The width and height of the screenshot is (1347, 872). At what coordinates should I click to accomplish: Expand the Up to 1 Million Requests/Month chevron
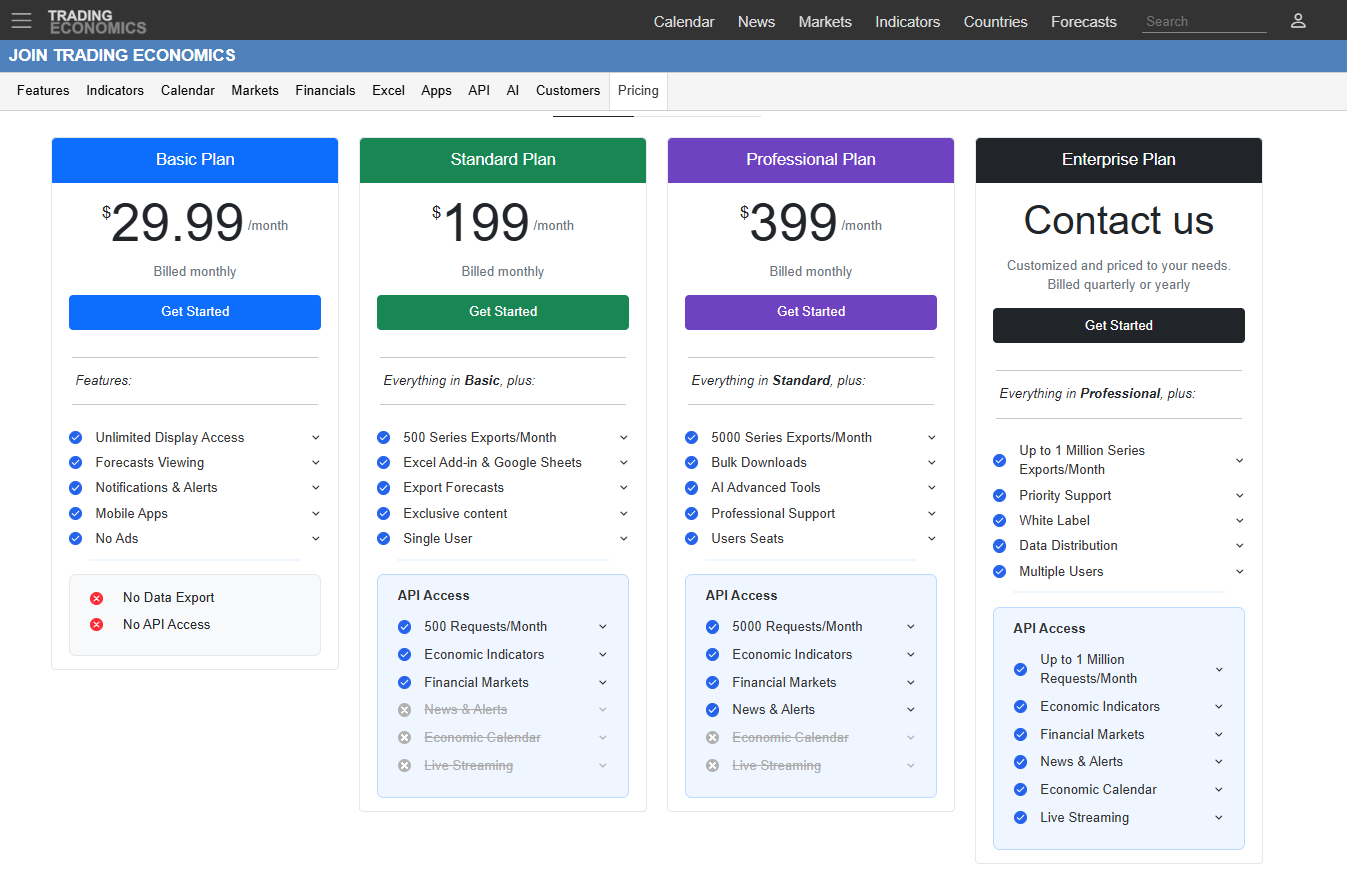(1219, 670)
